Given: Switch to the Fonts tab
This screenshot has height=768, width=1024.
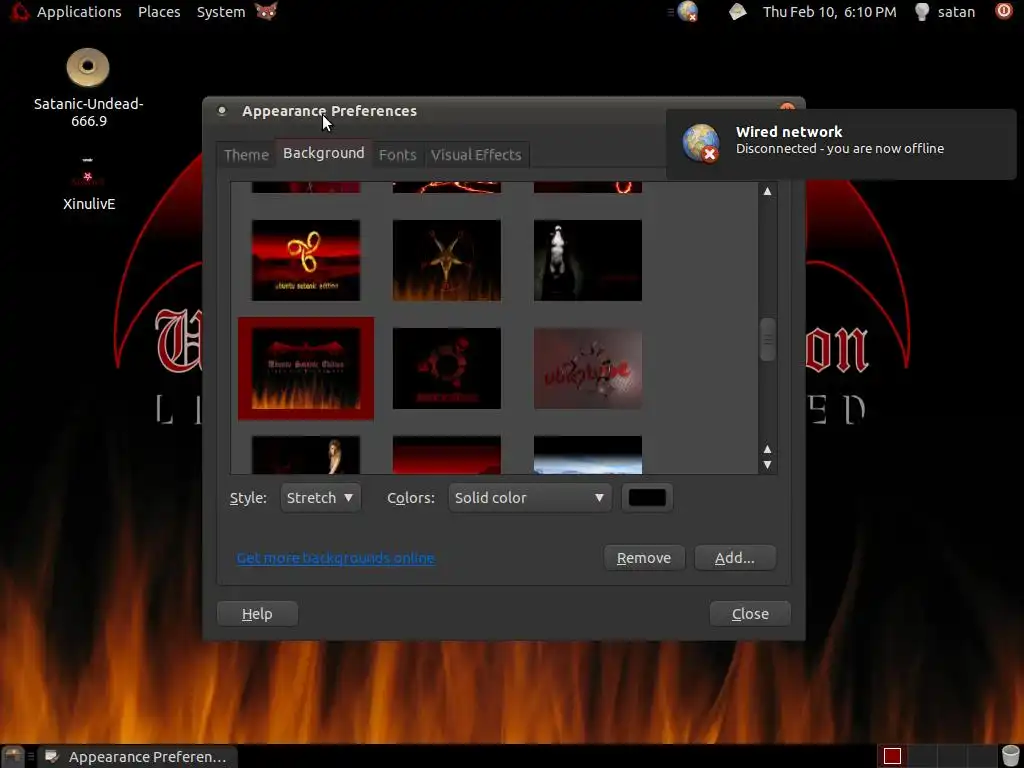Looking at the screenshot, I should (397, 155).
